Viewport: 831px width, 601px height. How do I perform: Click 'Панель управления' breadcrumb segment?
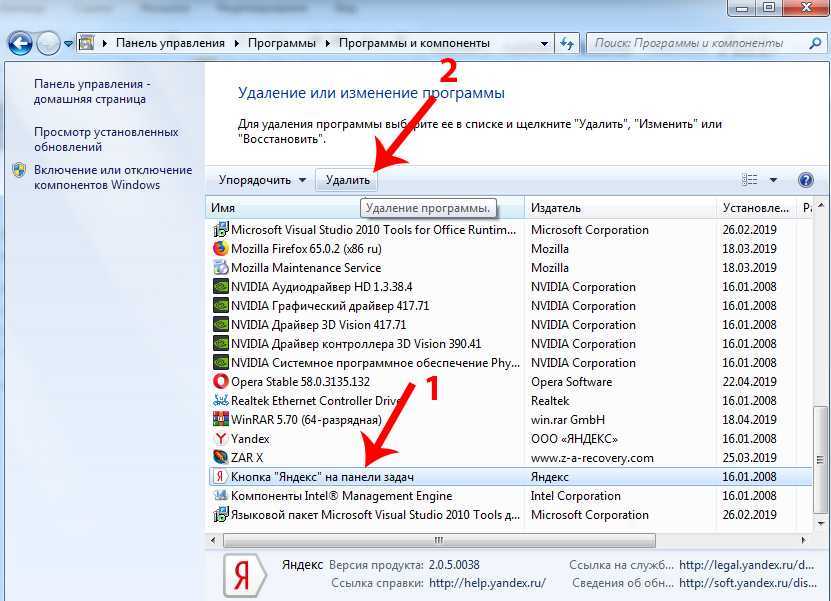170,43
